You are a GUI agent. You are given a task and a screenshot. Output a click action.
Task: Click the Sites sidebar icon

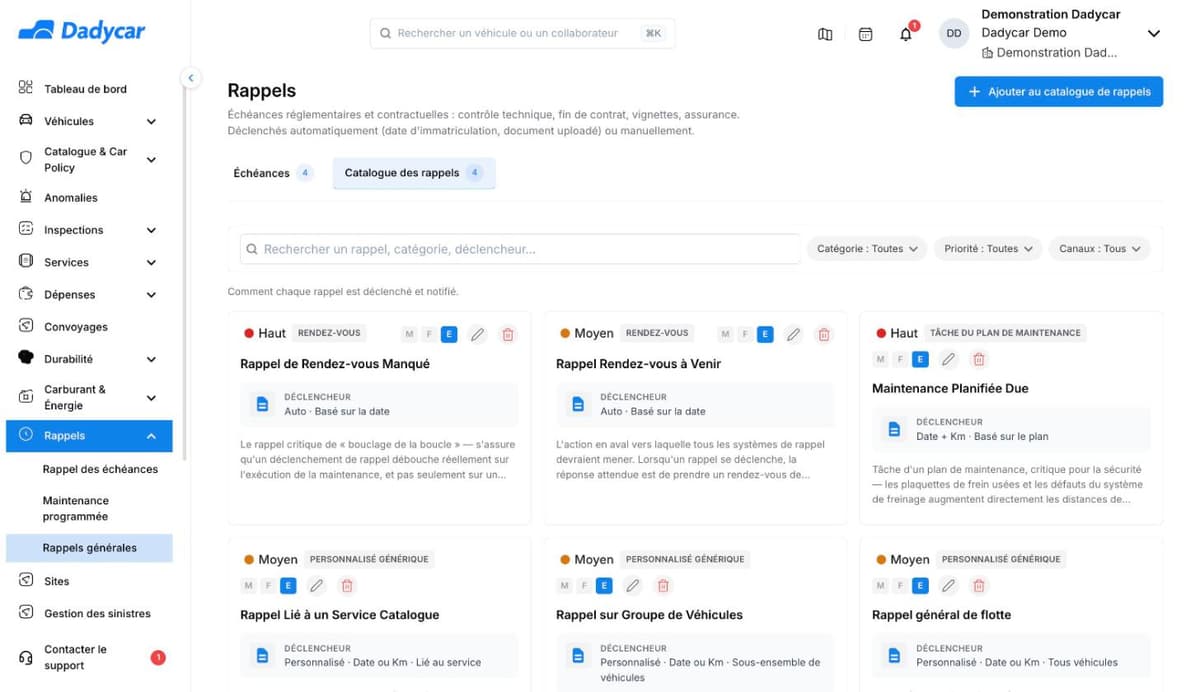point(26,581)
